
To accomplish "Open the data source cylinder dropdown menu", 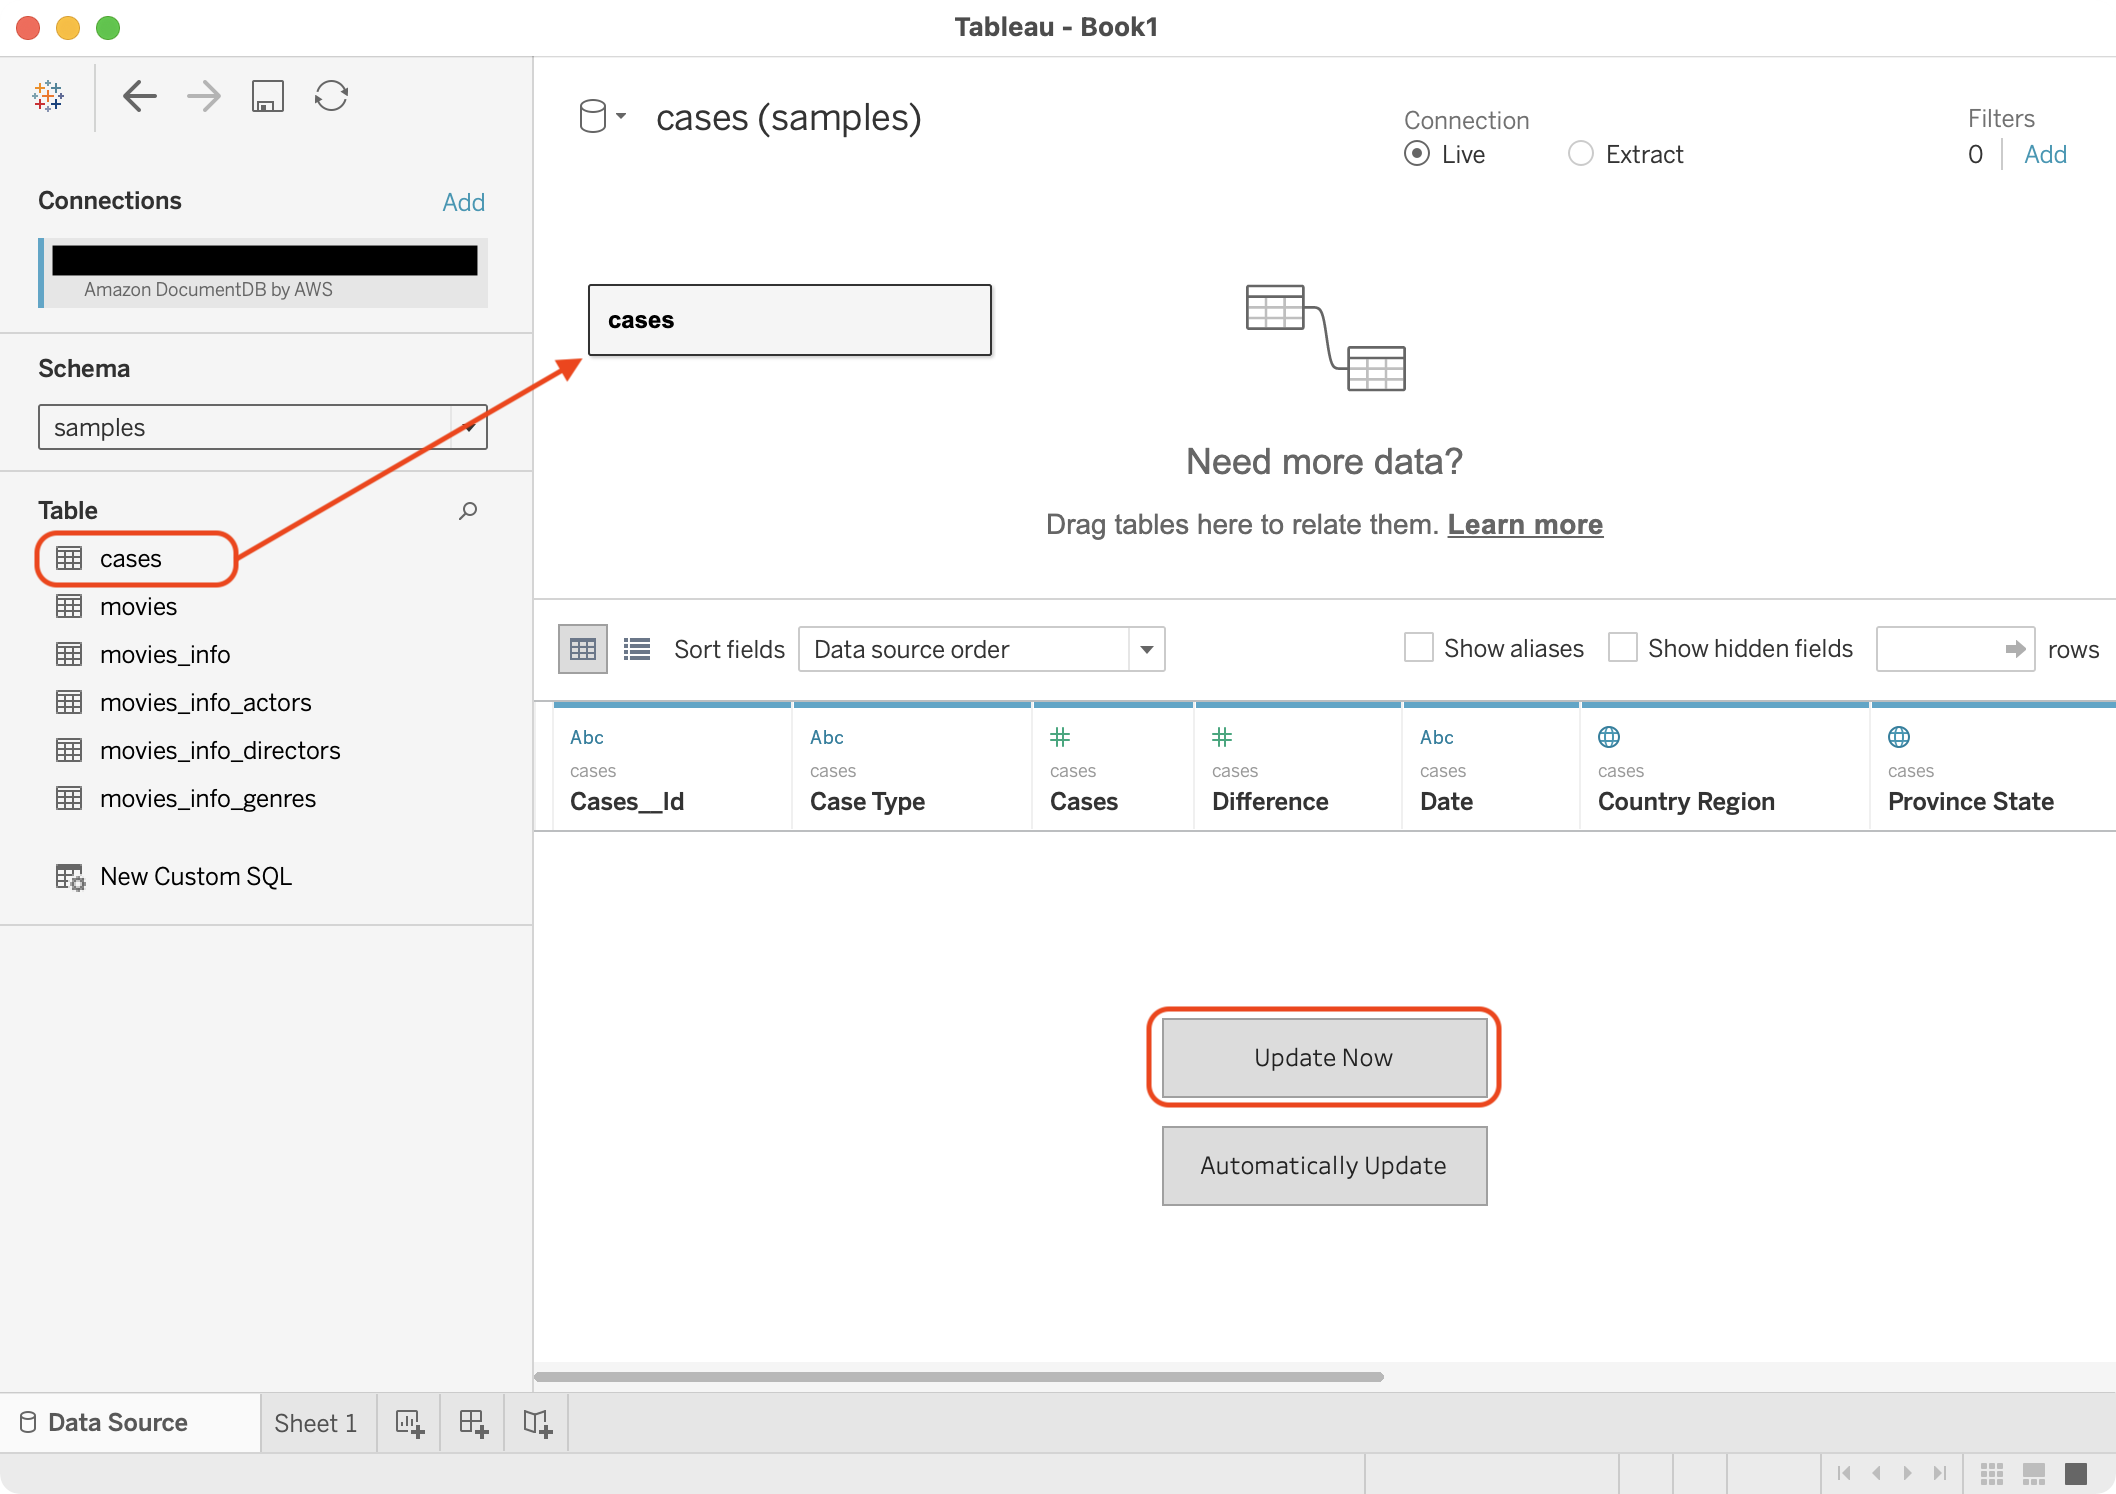I will pyautogui.click(x=603, y=117).
